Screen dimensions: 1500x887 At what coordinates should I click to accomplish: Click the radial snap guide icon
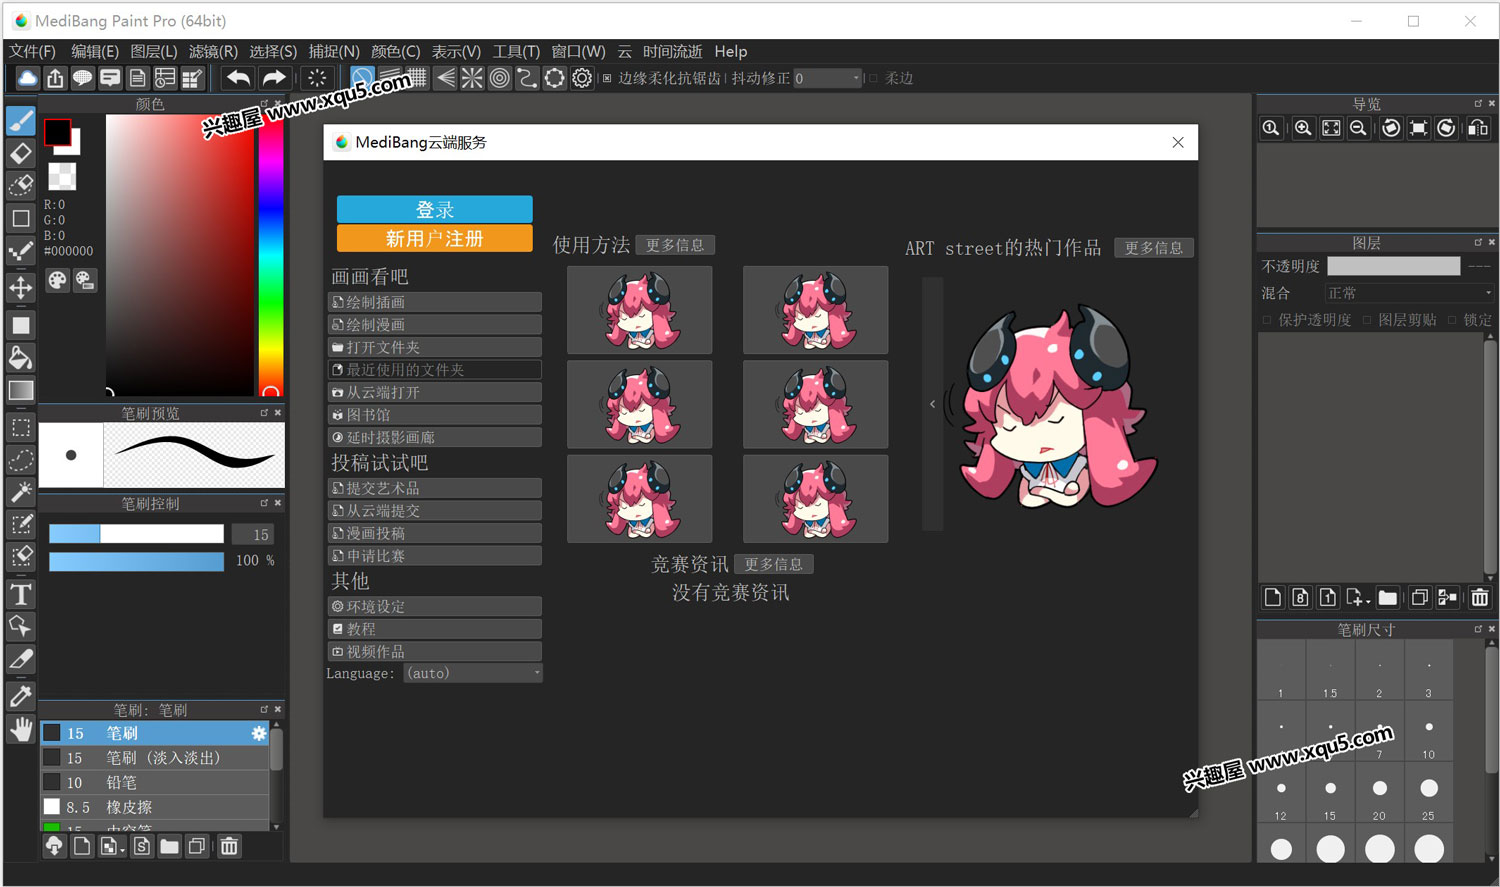(x=472, y=78)
